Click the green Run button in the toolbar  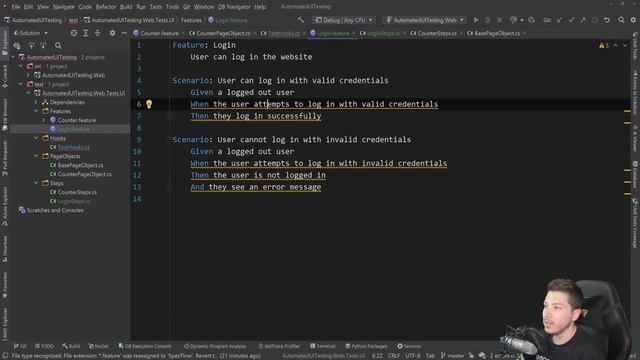476,20
